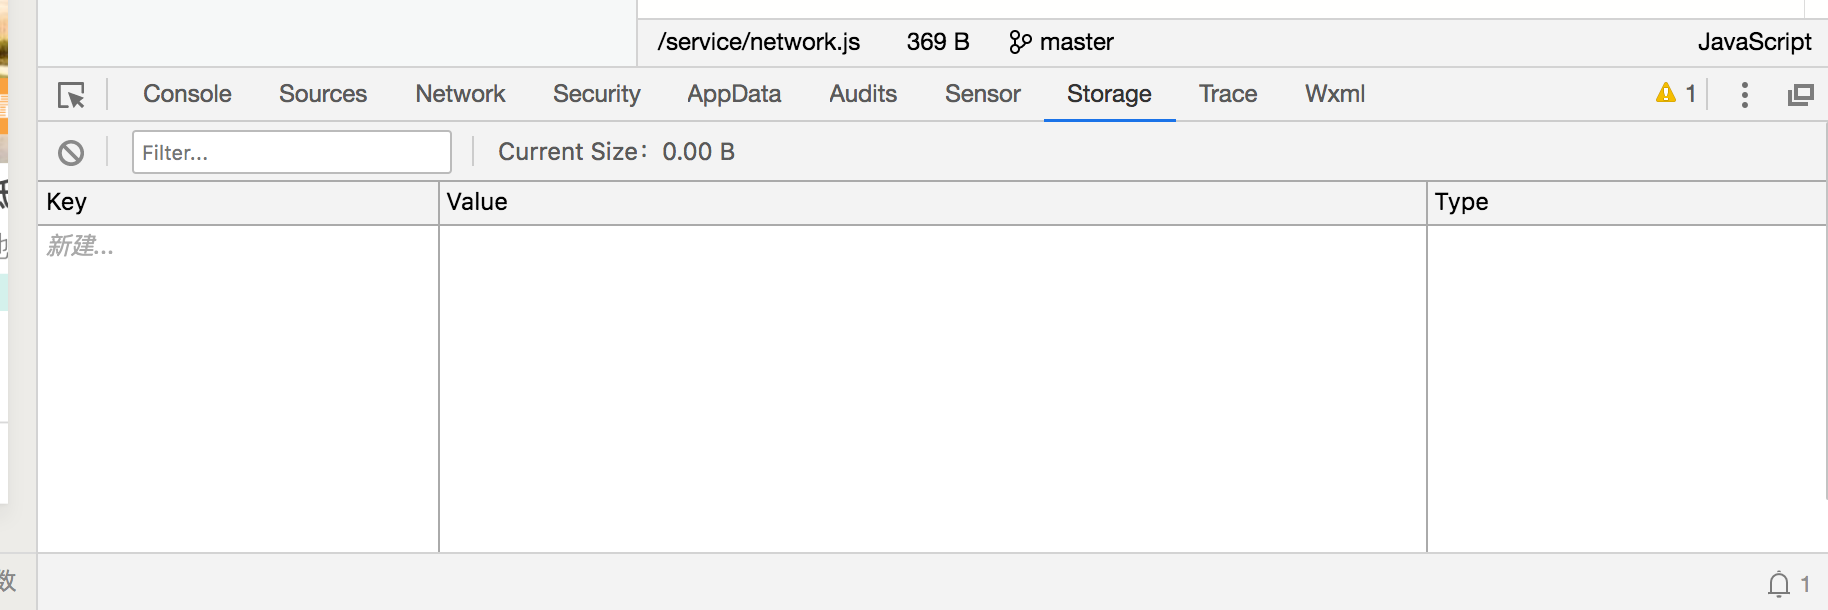Open the Sources tab

click(x=323, y=94)
